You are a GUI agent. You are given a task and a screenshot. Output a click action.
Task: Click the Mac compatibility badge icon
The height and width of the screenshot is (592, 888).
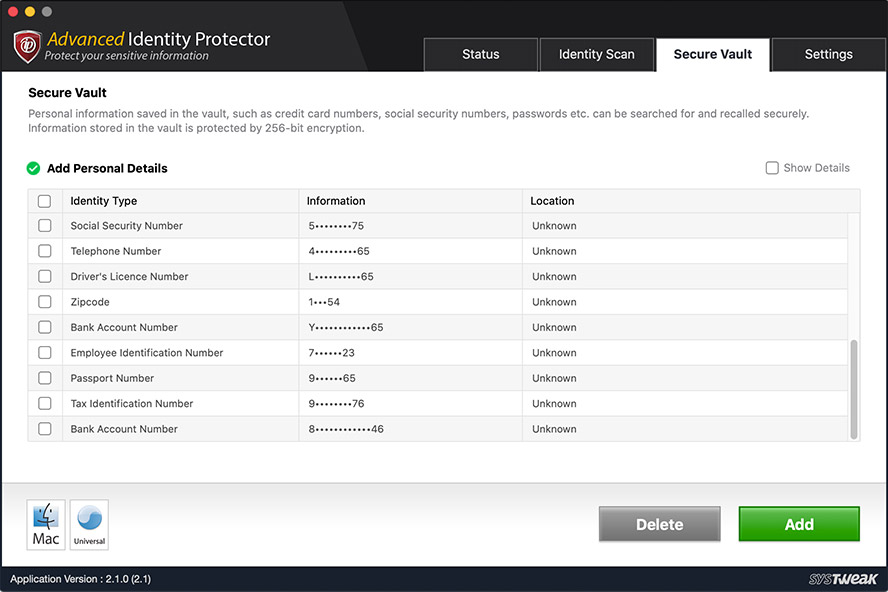[46, 525]
